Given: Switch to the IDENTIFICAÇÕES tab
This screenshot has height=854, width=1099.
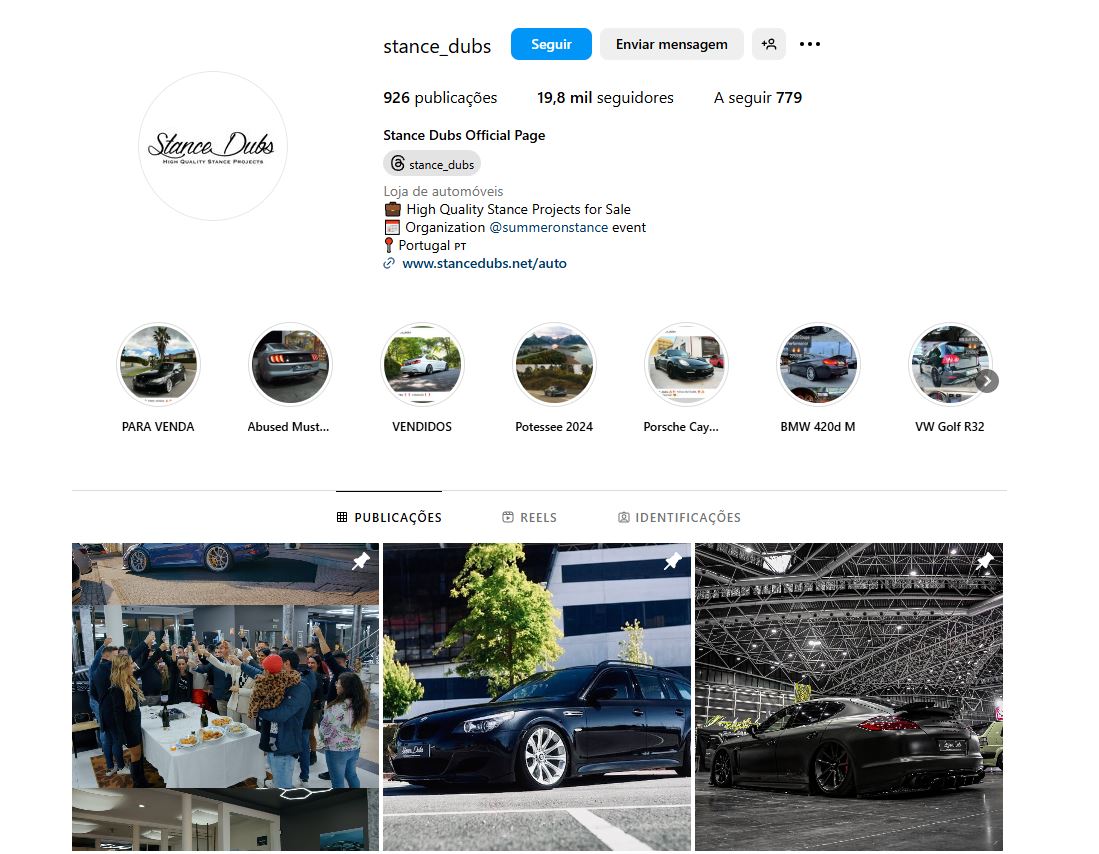Looking at the screenshot, I should [x=679, y=517].
